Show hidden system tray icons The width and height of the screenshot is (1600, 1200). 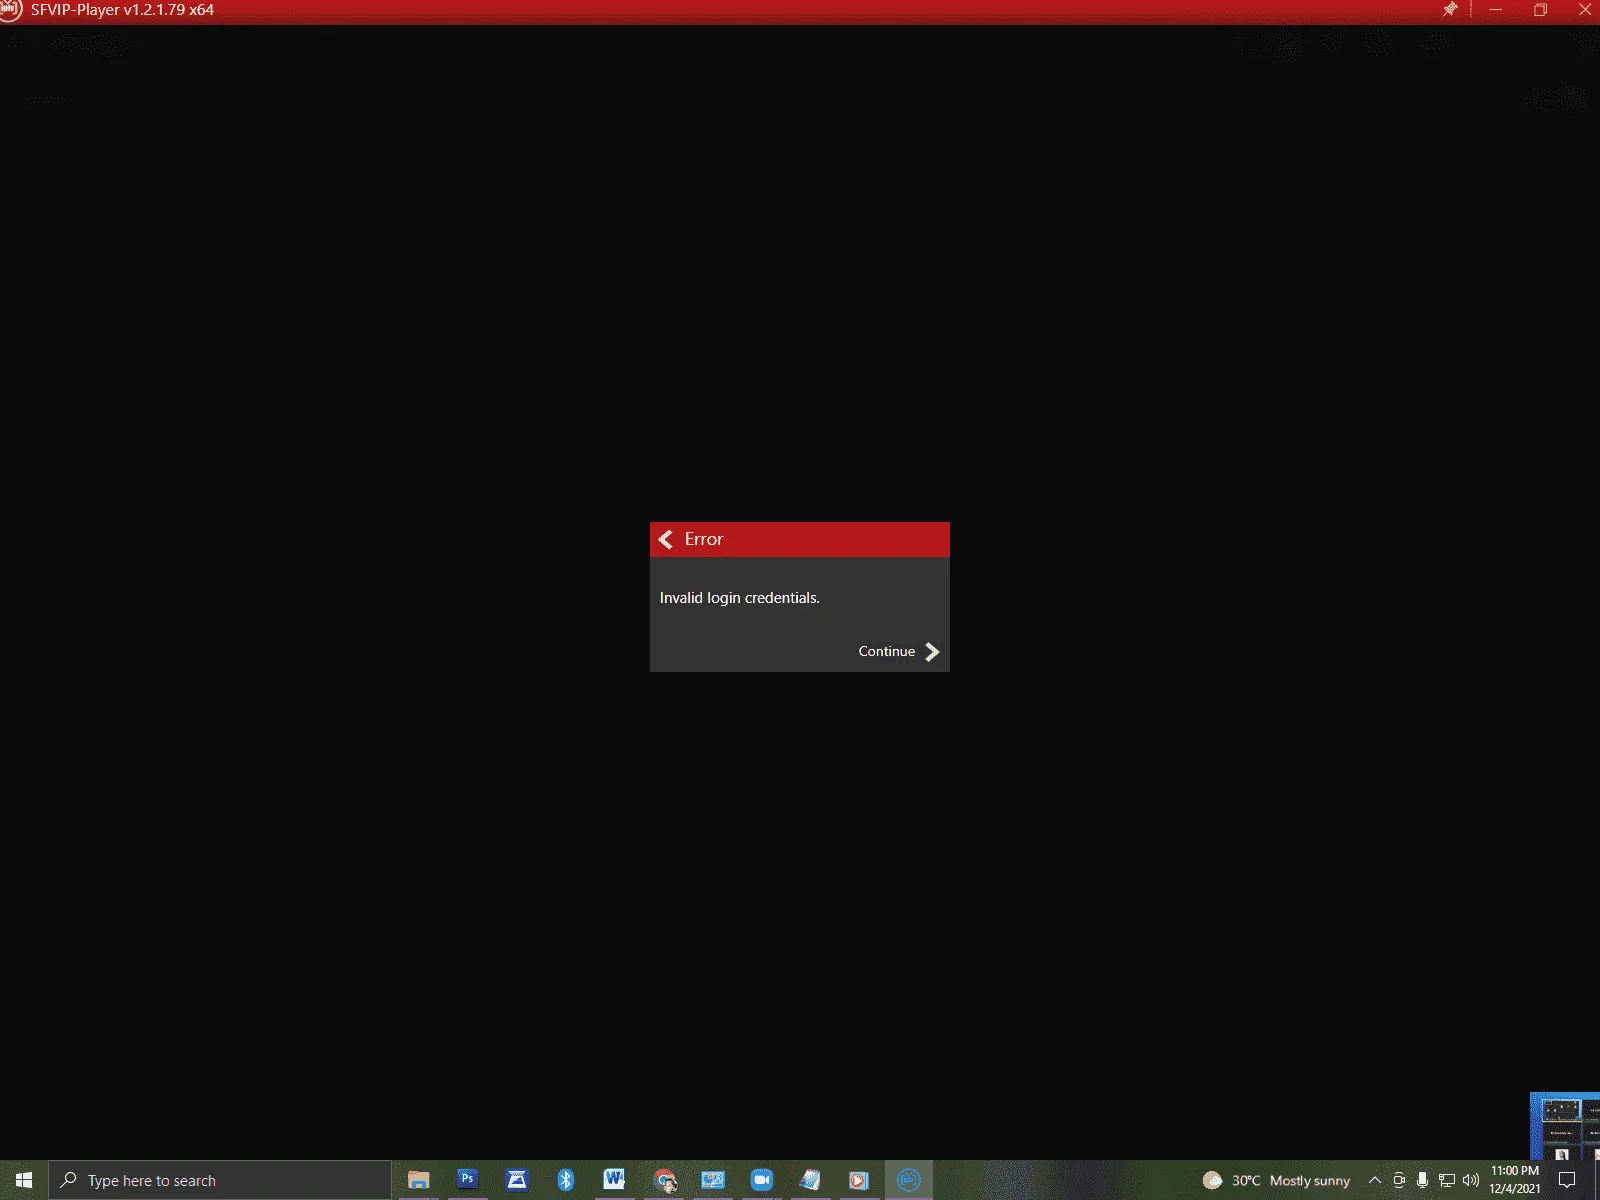point(1375,1180)
